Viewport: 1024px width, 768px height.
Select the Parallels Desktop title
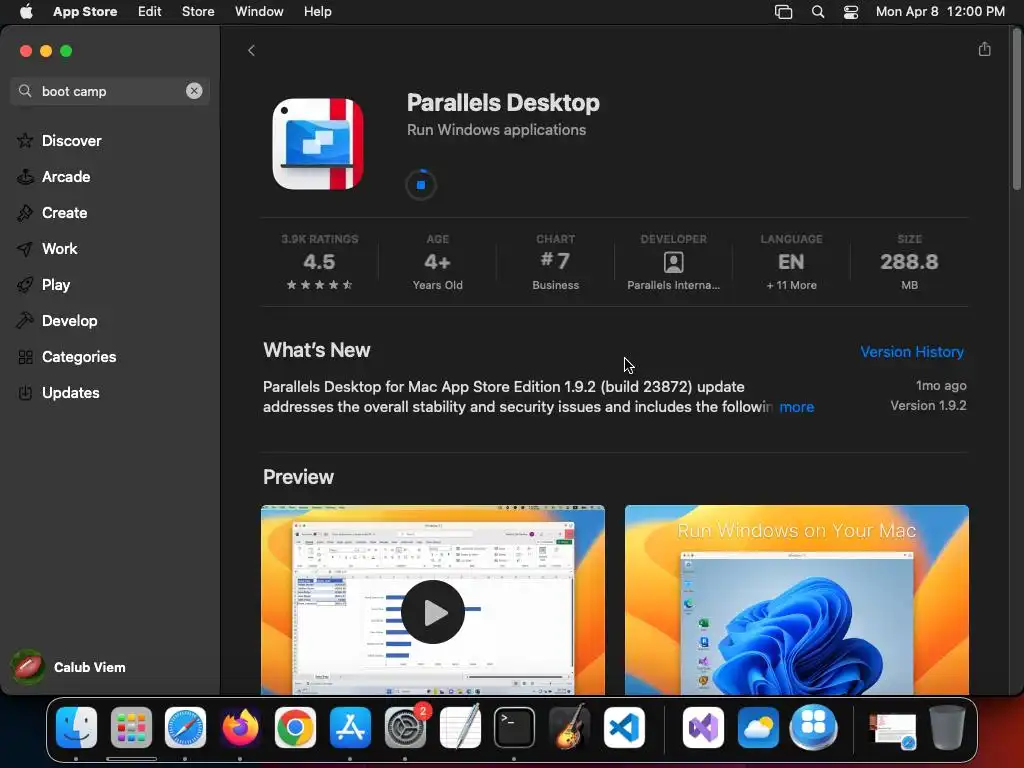coord(503,103)
